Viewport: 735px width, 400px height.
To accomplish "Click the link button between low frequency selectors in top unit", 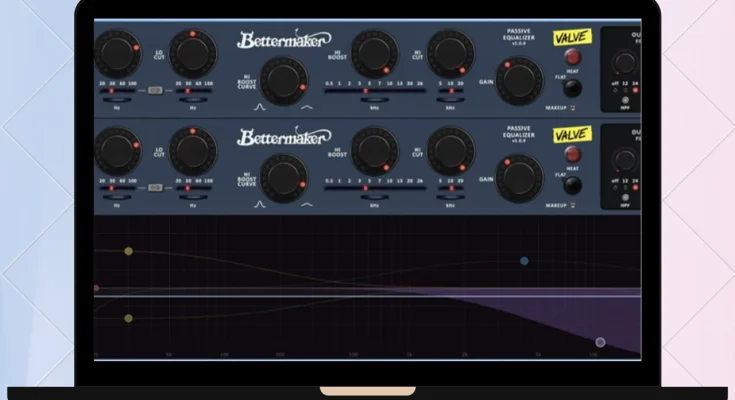I will (155, 91).
